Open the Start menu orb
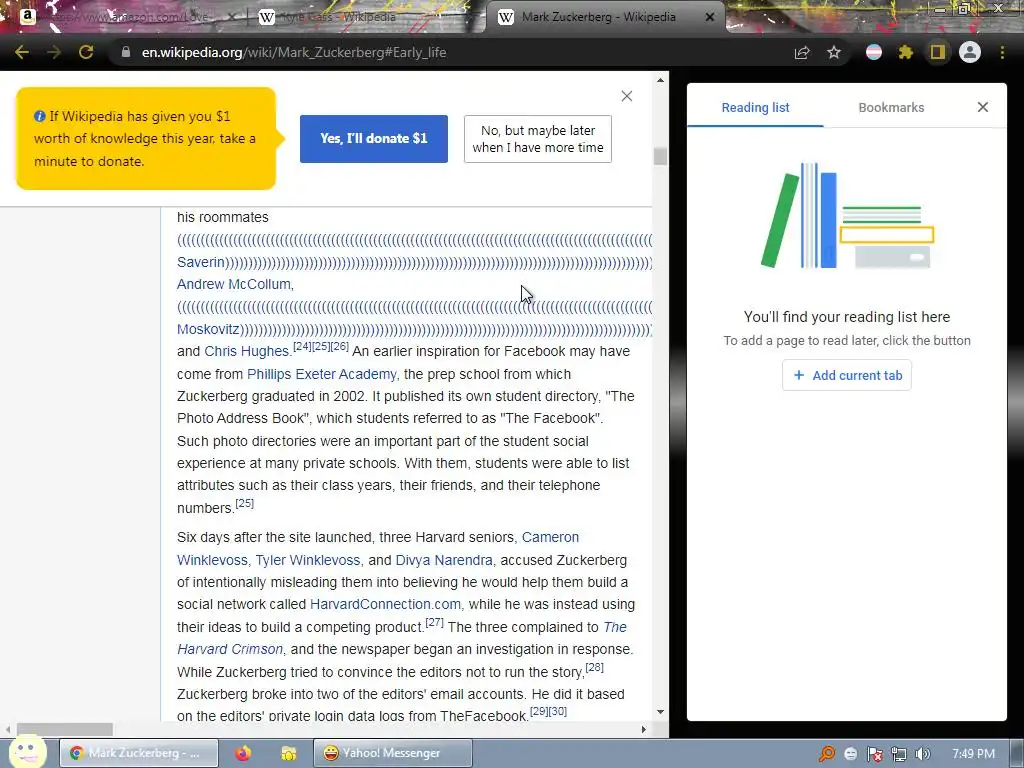The height and width of the screenshot is (768, 1024). click(x=27, y=752)
